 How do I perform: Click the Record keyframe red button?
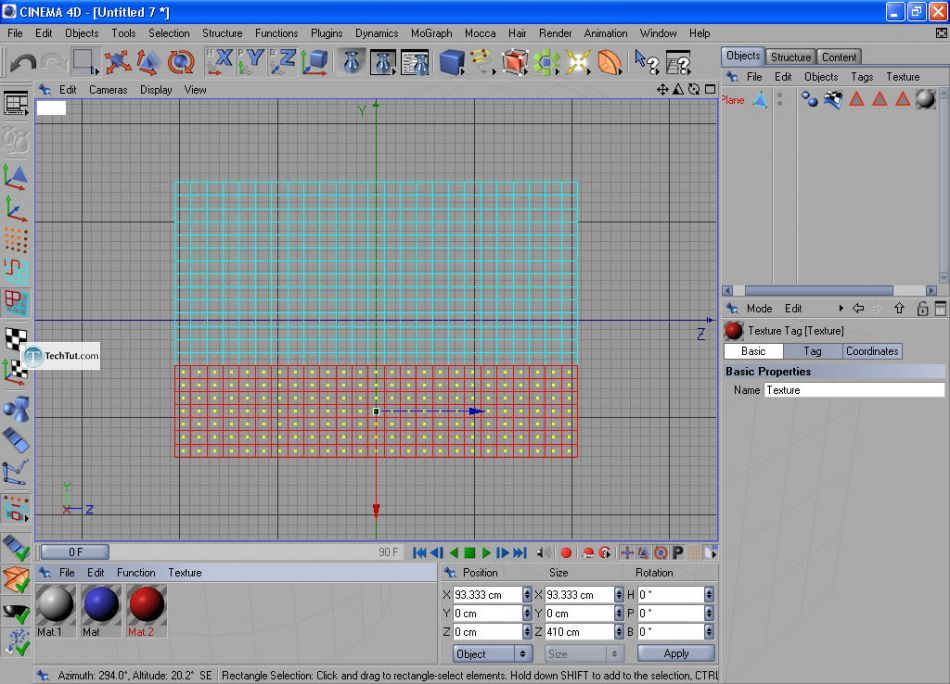click(566, 553)
